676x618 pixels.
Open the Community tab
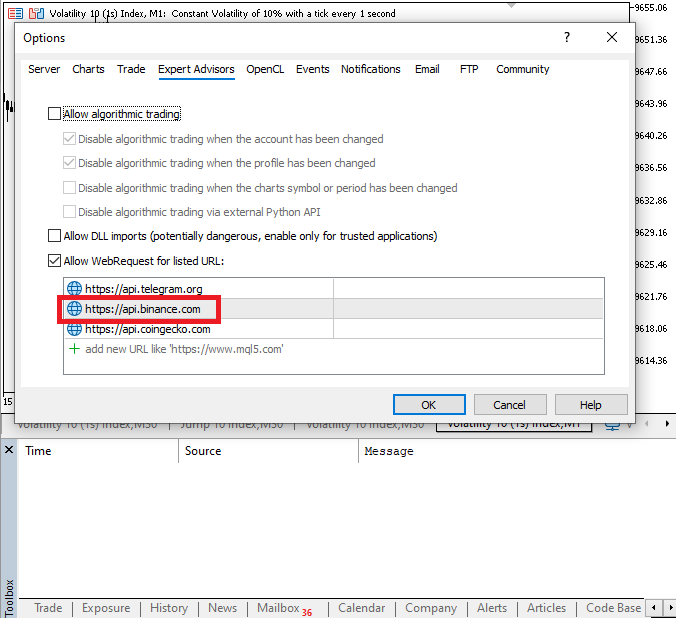[523, 69]
